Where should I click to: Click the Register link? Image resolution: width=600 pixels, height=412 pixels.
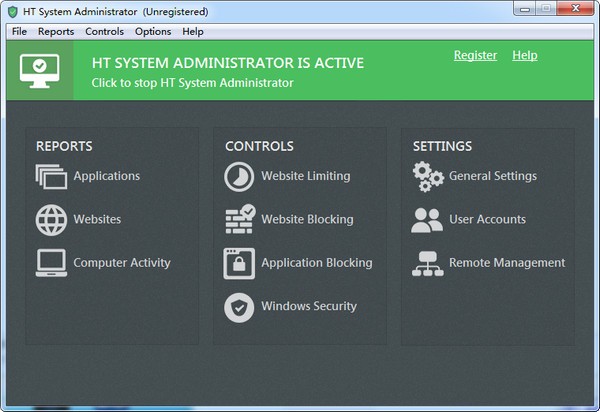tap(475, 55)
